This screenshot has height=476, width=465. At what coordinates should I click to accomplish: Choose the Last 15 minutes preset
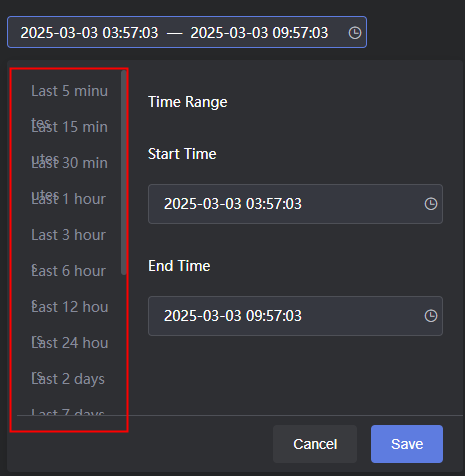(69, 127)
